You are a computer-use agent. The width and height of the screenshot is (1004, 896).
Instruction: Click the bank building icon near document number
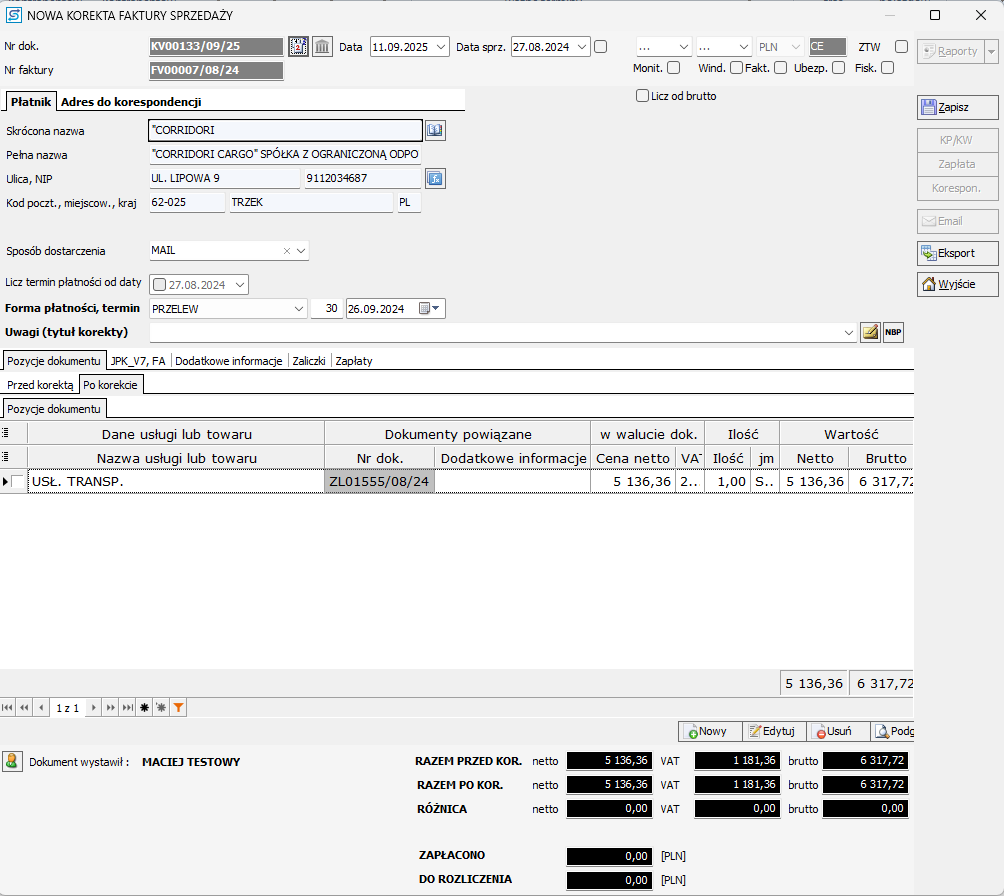click(322, 47)
